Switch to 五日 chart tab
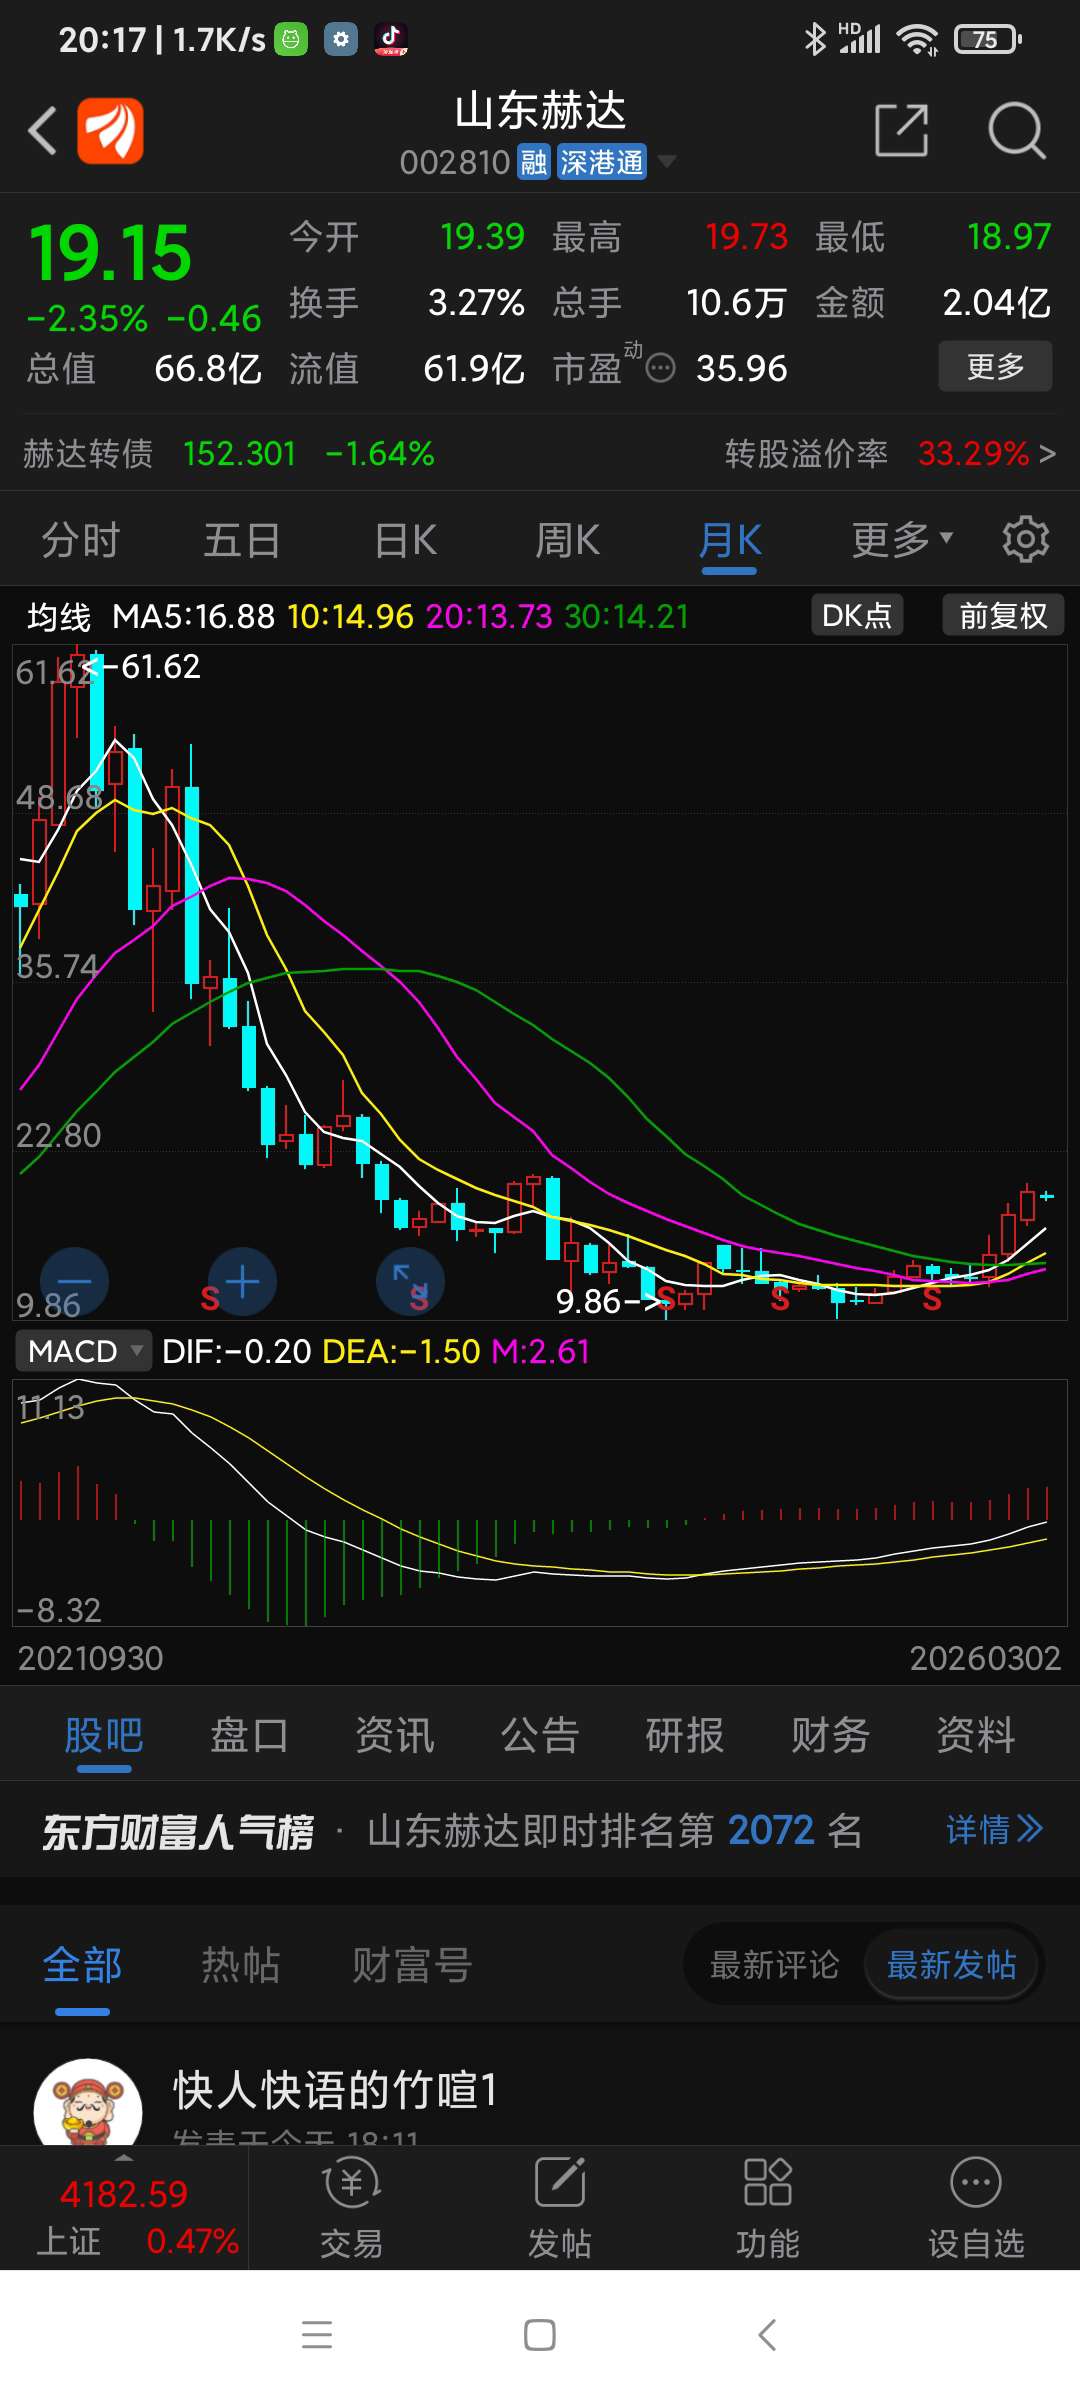 click(242, 540)
